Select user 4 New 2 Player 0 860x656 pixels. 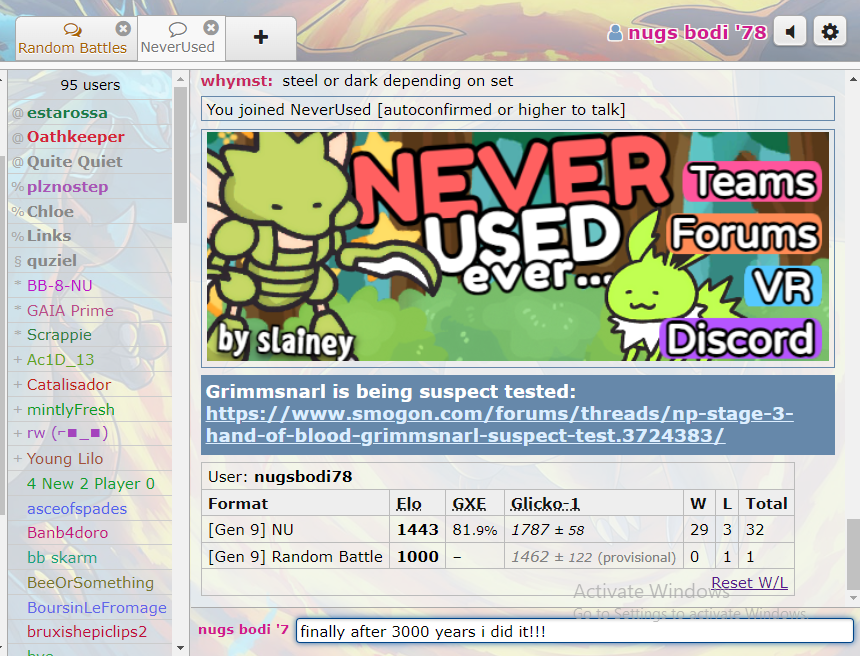point(90,484)
